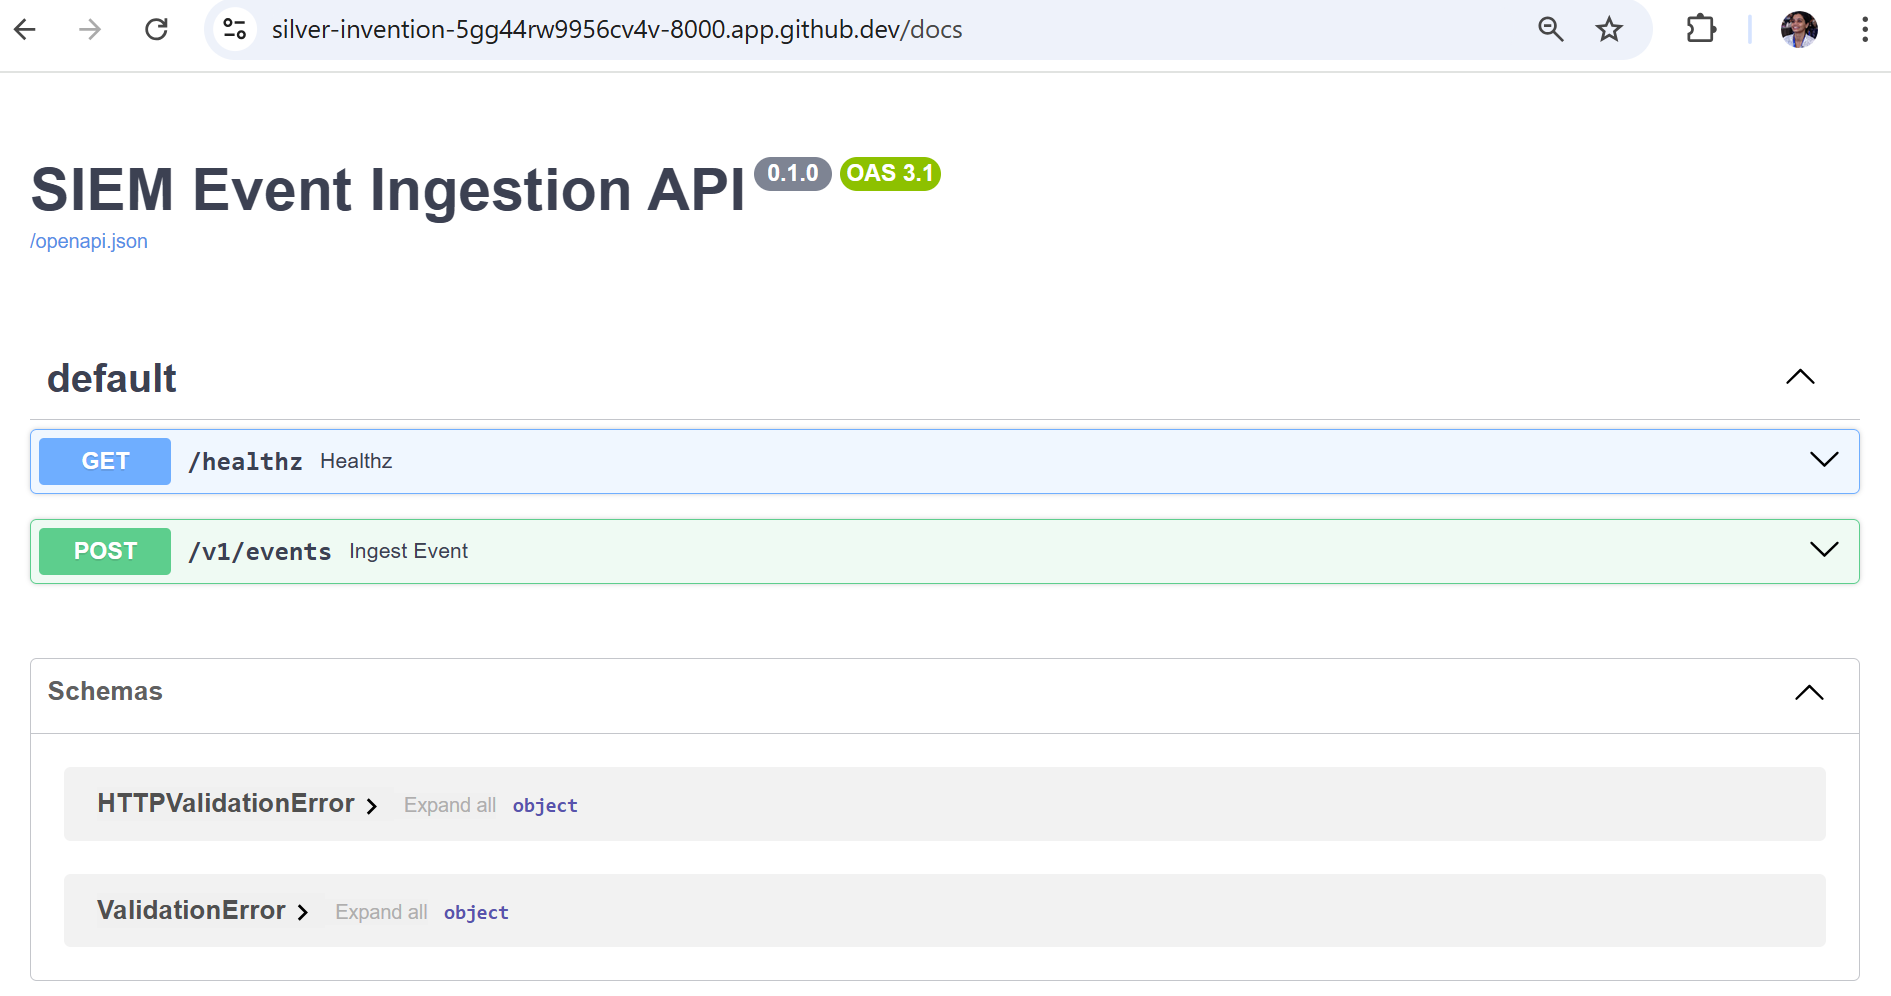
Task: Open the browser three-dot menu
Action: (1865, 30)
